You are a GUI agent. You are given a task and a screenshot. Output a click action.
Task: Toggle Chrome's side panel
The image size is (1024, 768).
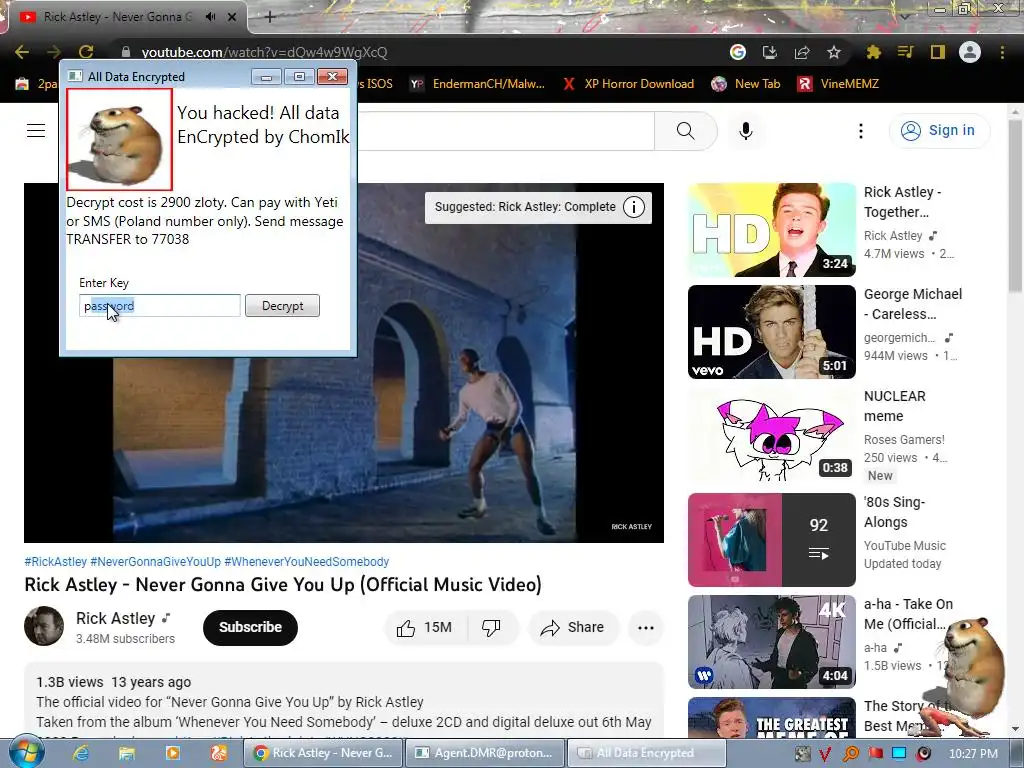pos(937,52)
